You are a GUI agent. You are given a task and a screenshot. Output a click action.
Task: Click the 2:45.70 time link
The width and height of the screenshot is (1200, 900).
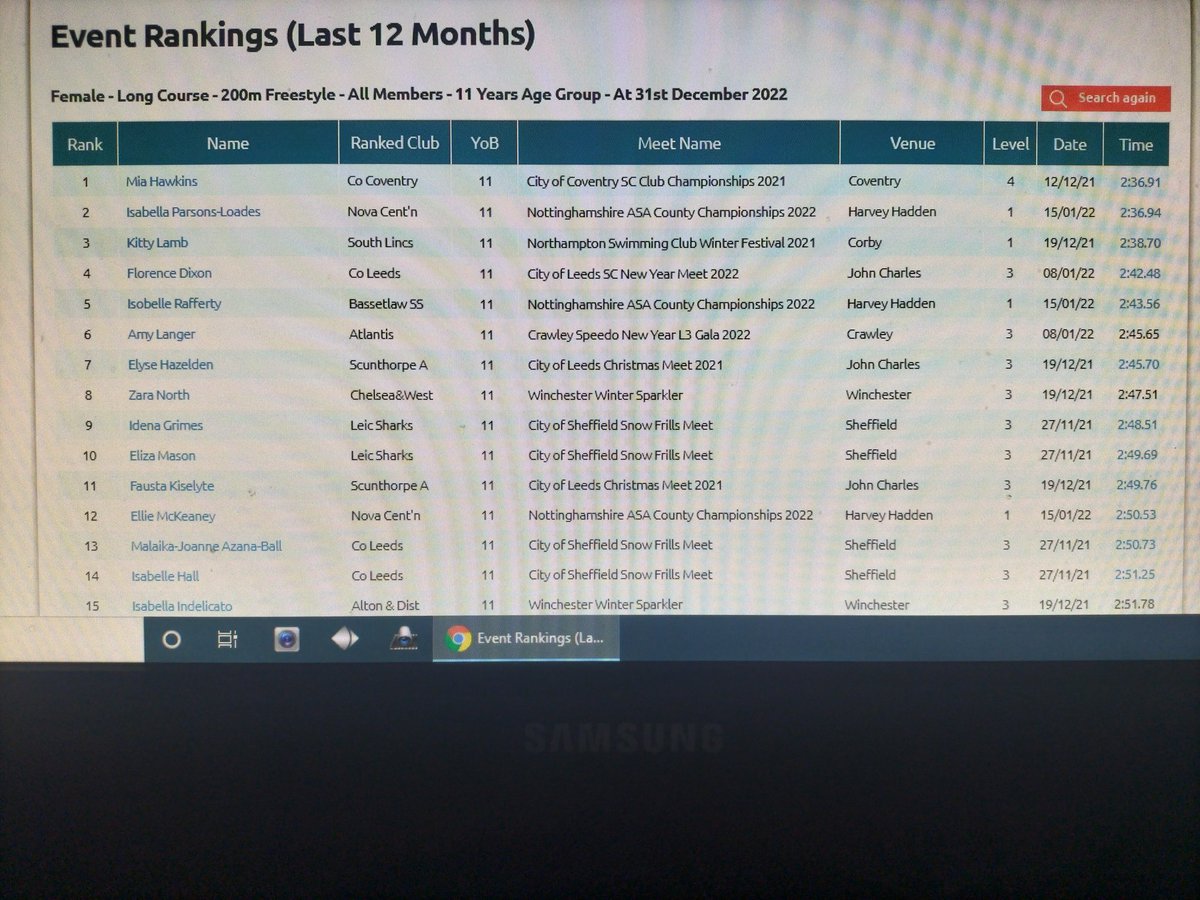(1139, 365)
